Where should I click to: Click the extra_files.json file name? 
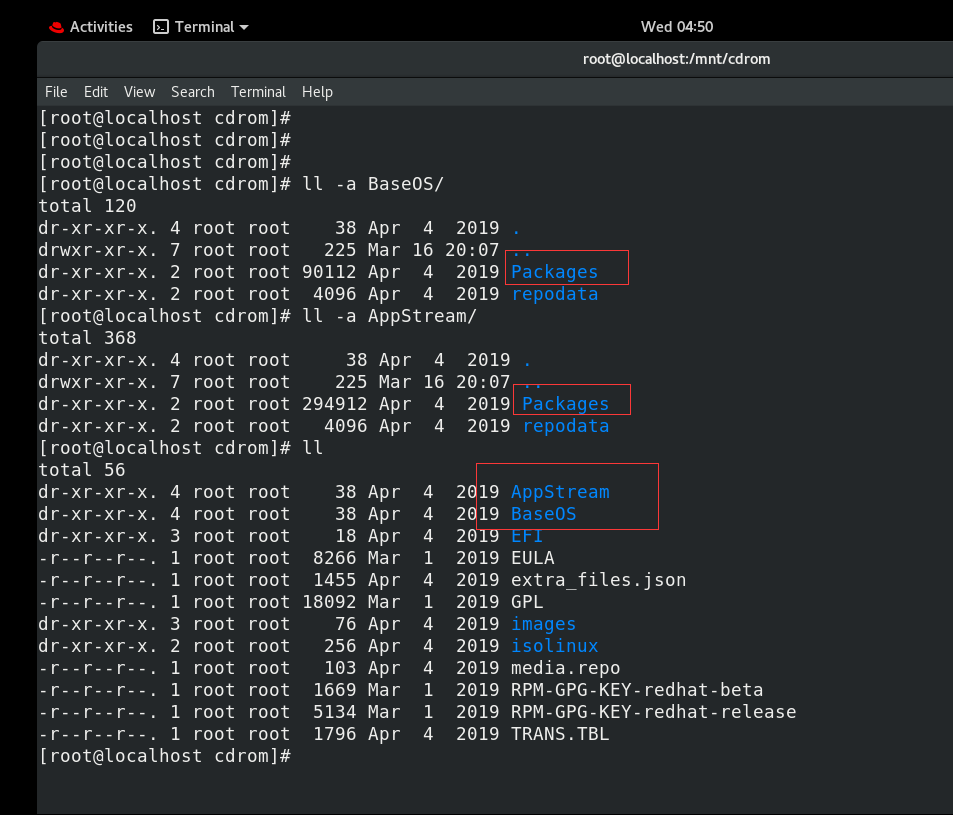598,580
